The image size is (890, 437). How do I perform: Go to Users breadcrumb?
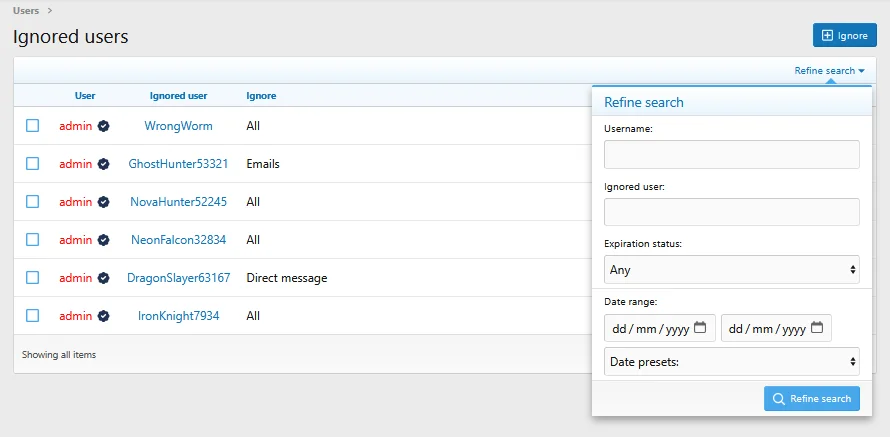(x=26, y=10)
